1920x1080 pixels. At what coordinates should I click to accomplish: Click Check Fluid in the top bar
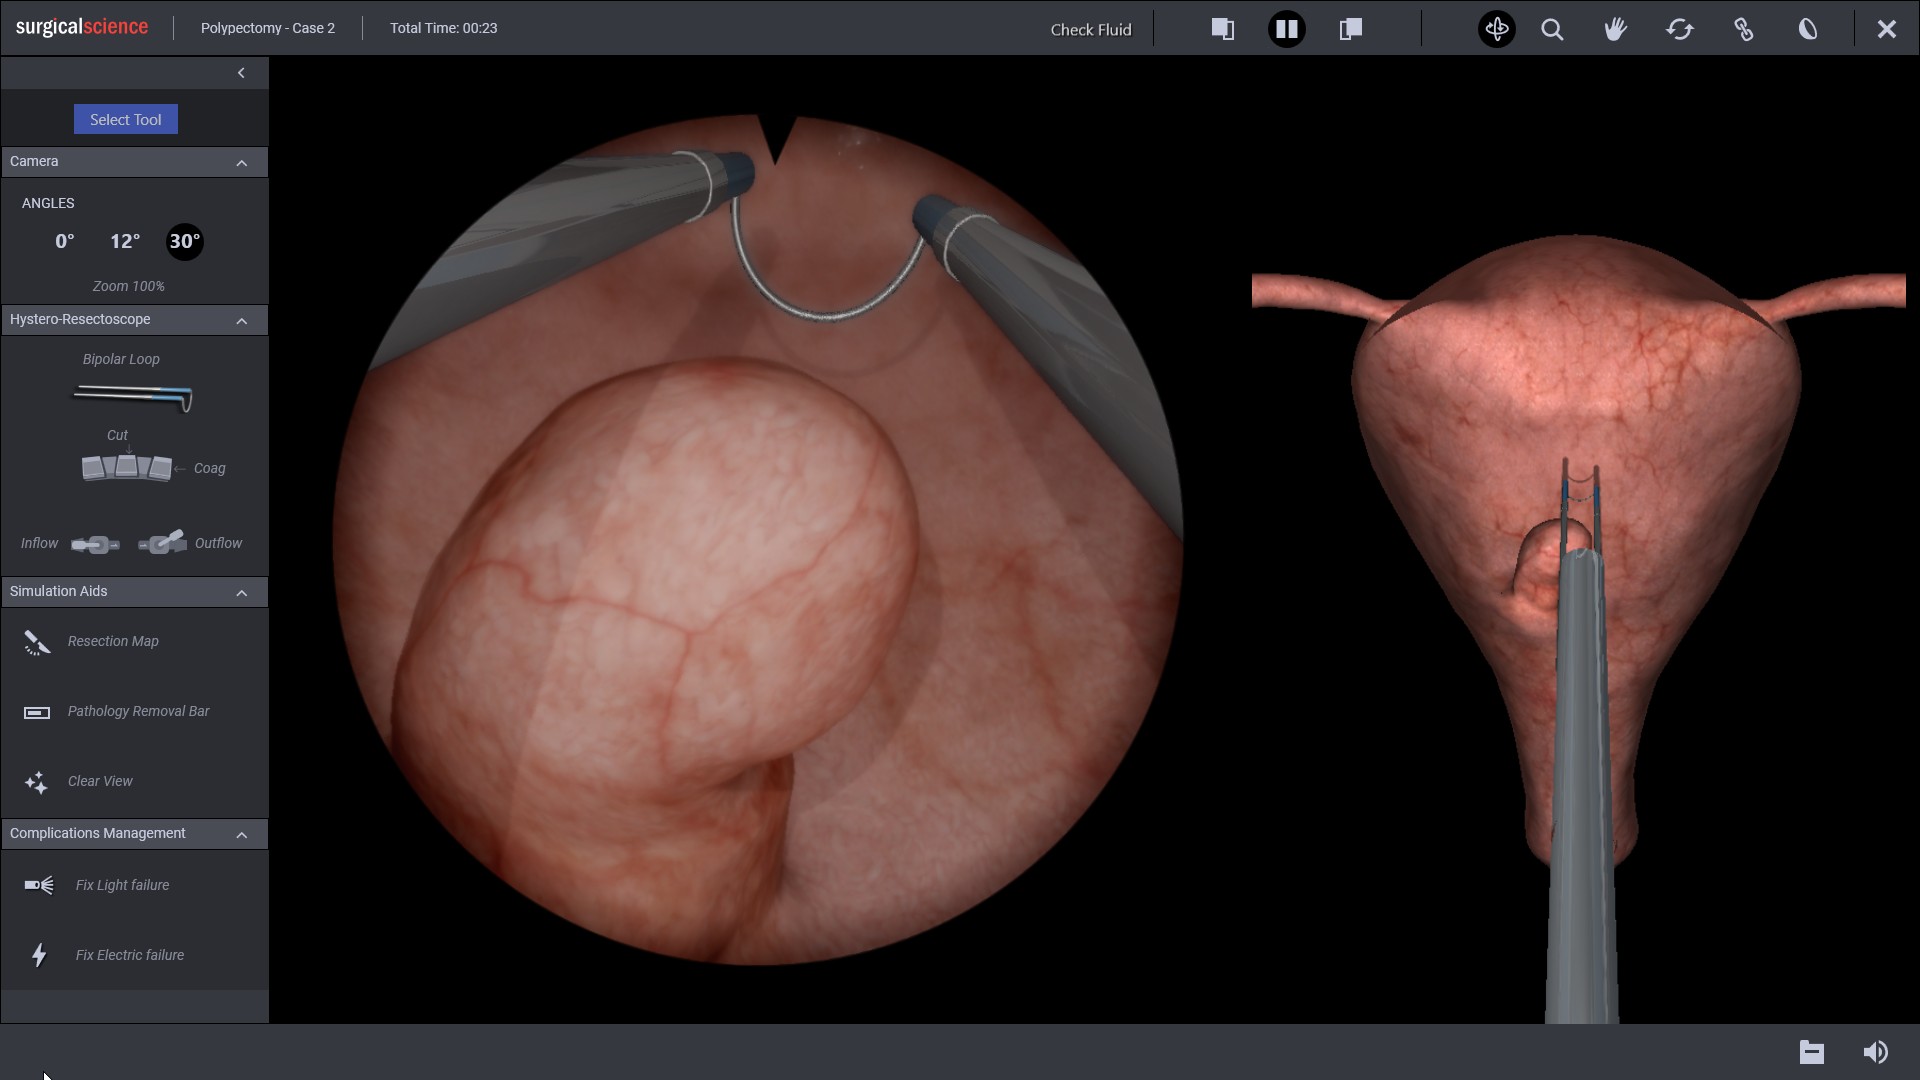coord(1090,30)
